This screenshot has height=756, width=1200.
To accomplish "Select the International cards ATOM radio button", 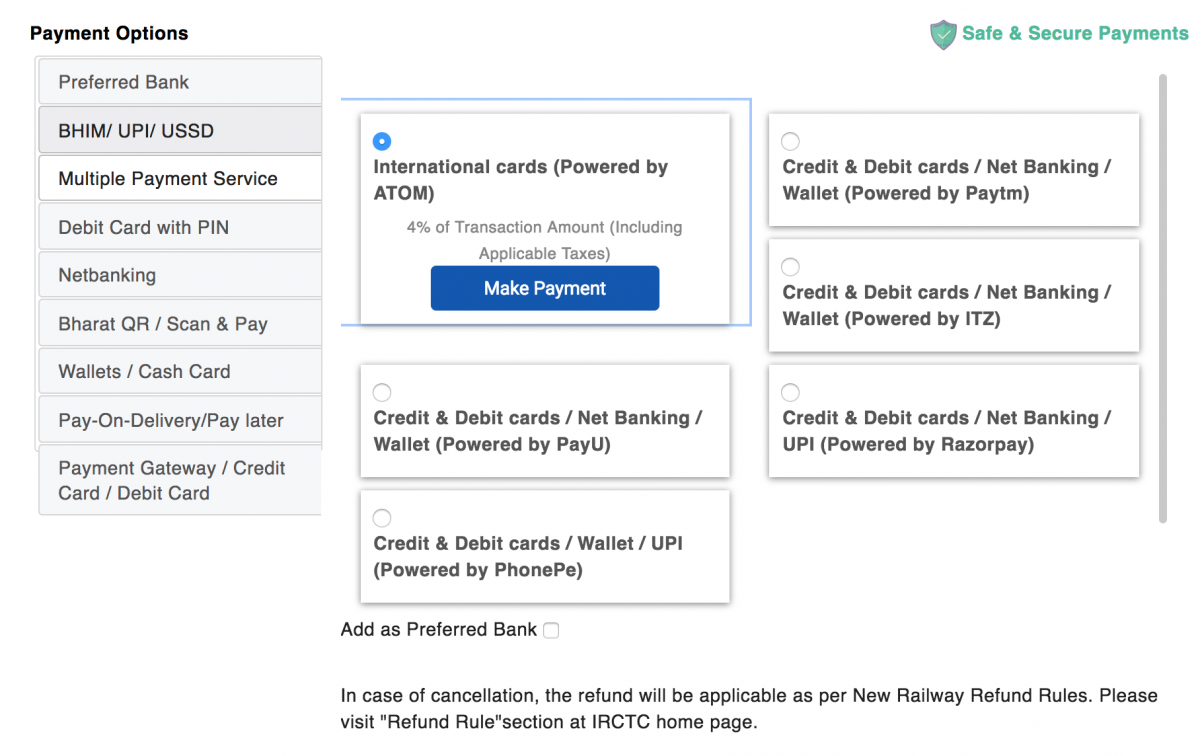I will (x=382, y=141).
